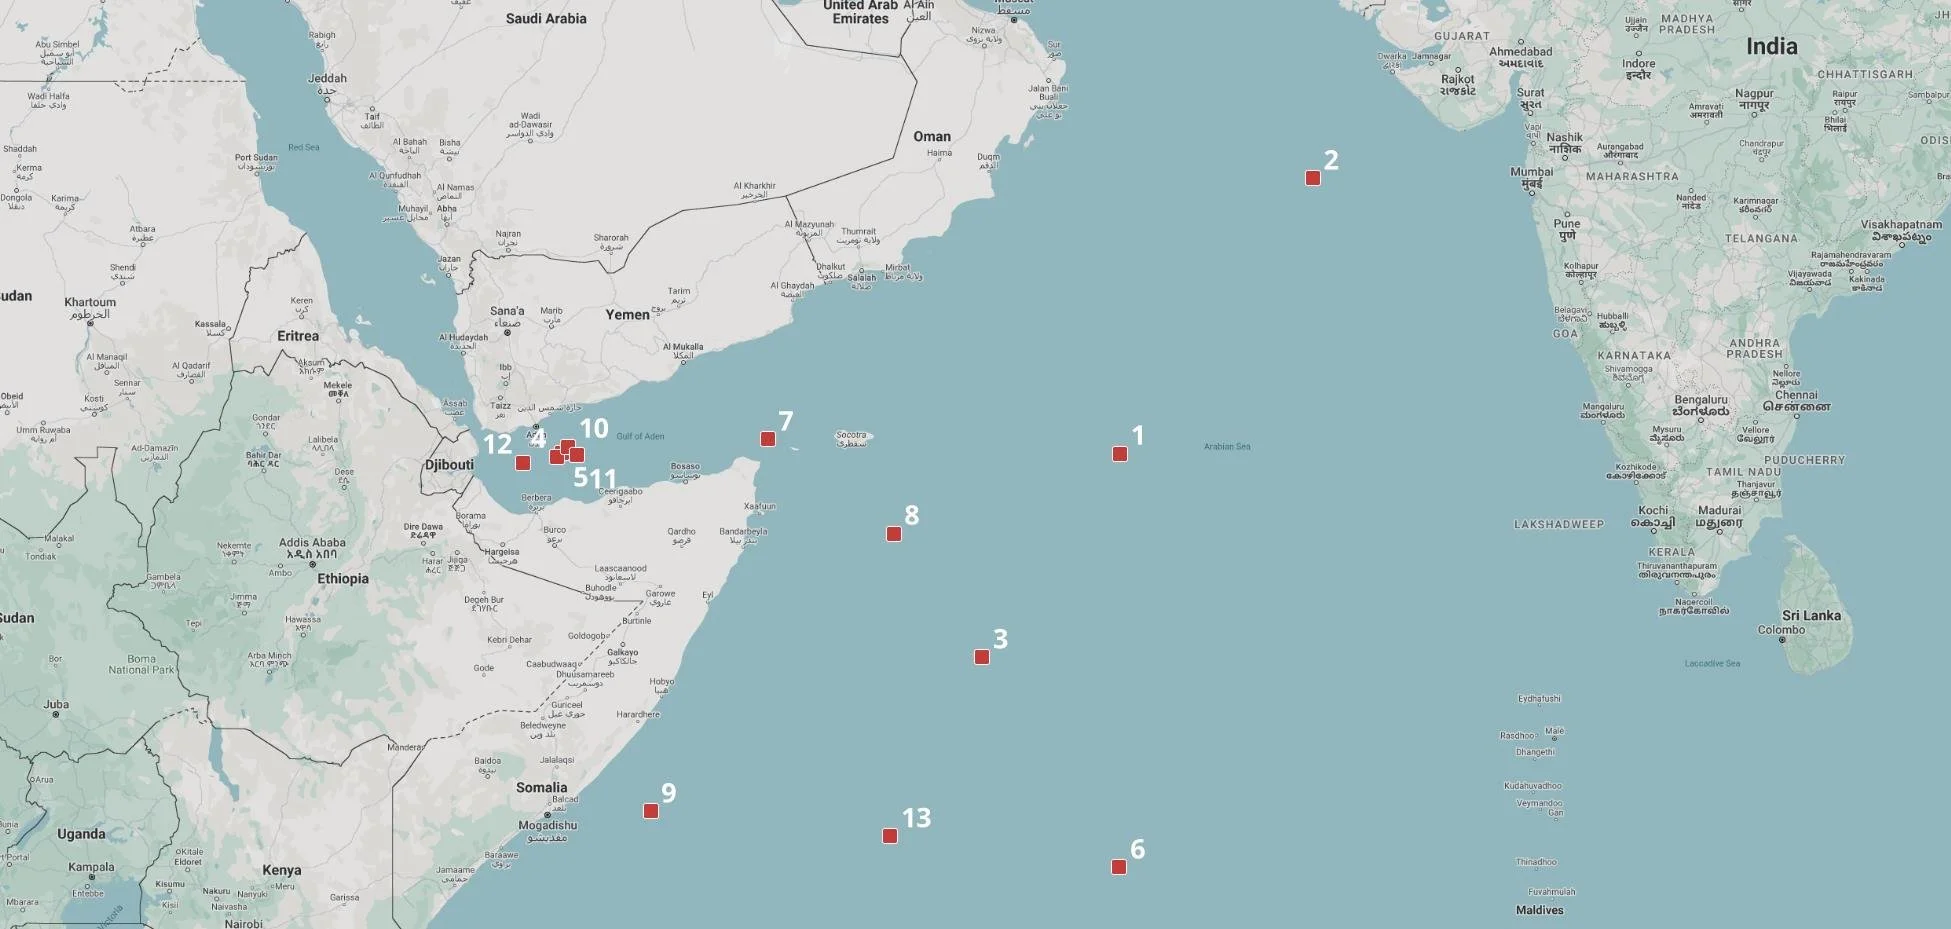Click the Maharashtra state label

(1632, 176)
